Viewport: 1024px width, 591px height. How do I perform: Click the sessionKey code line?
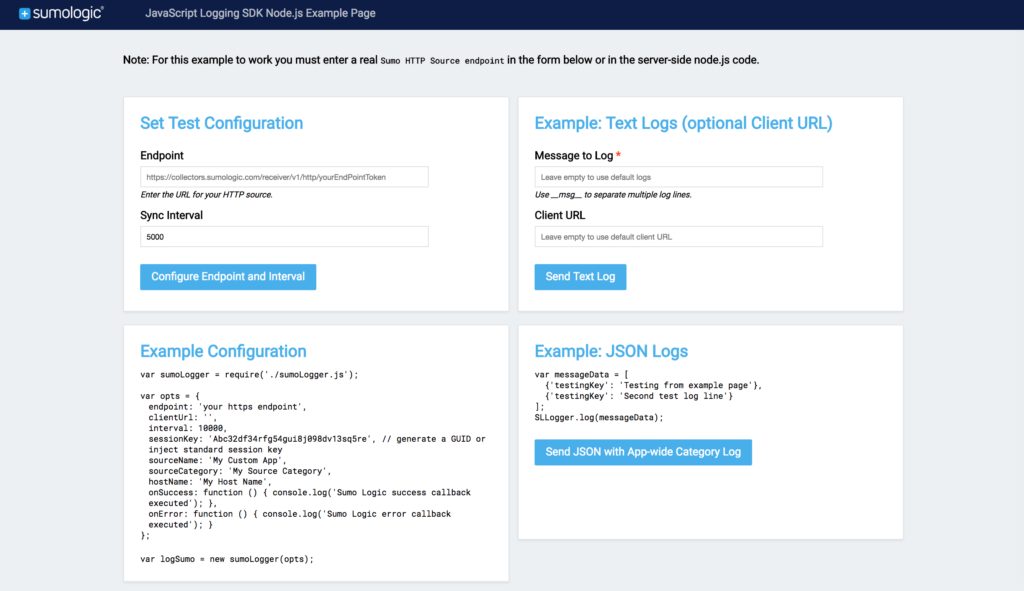click(x=317, y=444)
